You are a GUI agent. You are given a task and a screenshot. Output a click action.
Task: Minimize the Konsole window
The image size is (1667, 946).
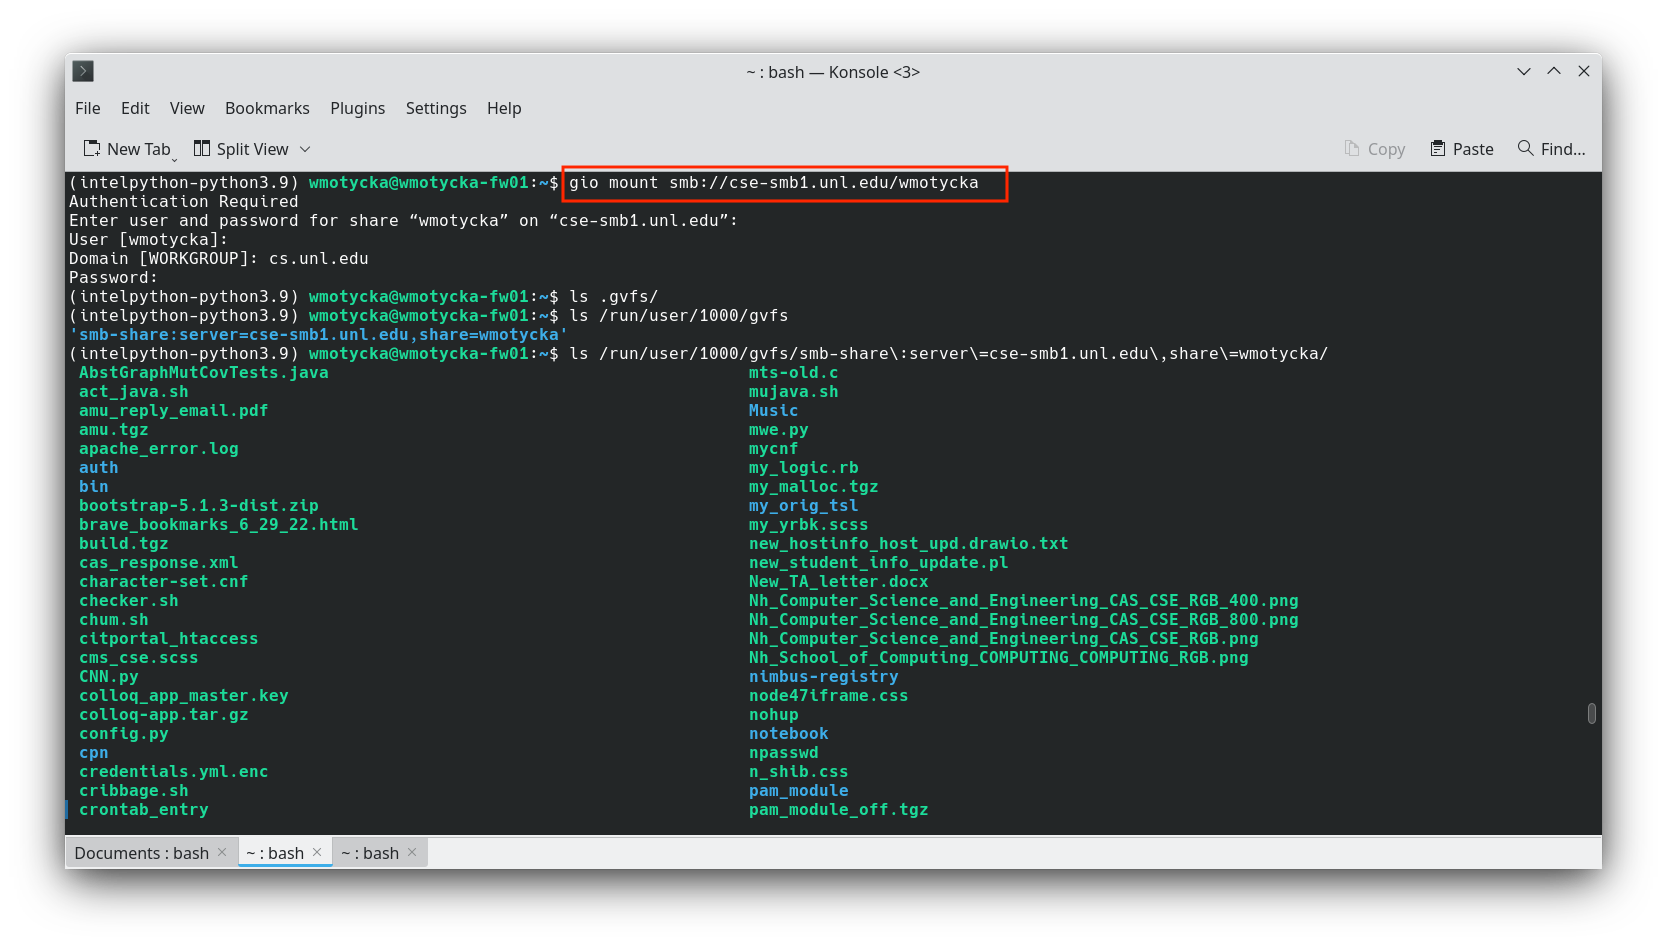pyautogui.click(x=1524, y=71)
